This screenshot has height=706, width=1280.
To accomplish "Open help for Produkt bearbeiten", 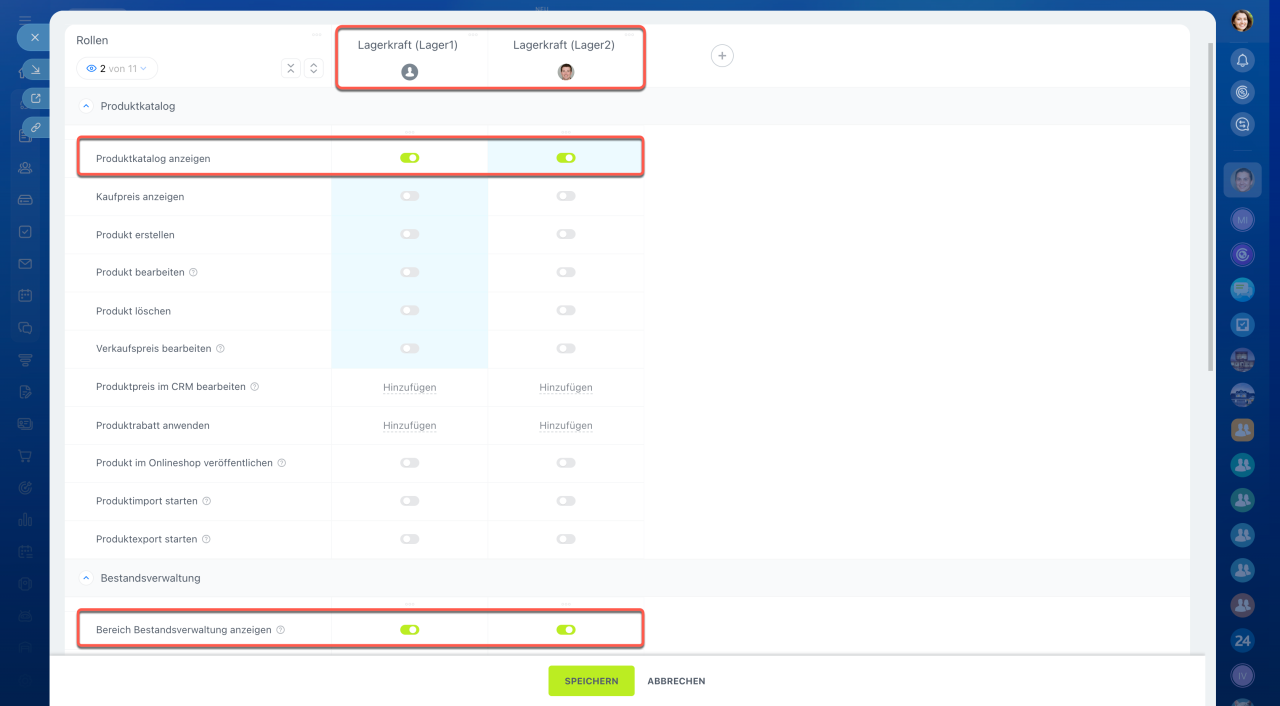I will [193, 273].
